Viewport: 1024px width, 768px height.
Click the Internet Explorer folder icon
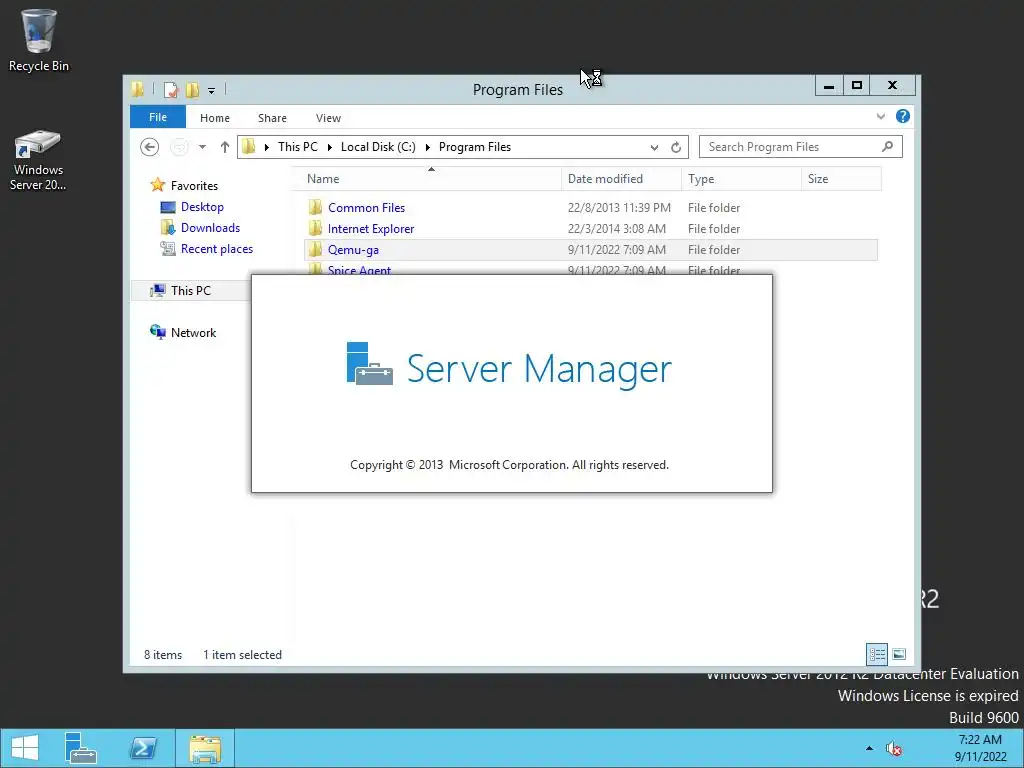[315, 229]
